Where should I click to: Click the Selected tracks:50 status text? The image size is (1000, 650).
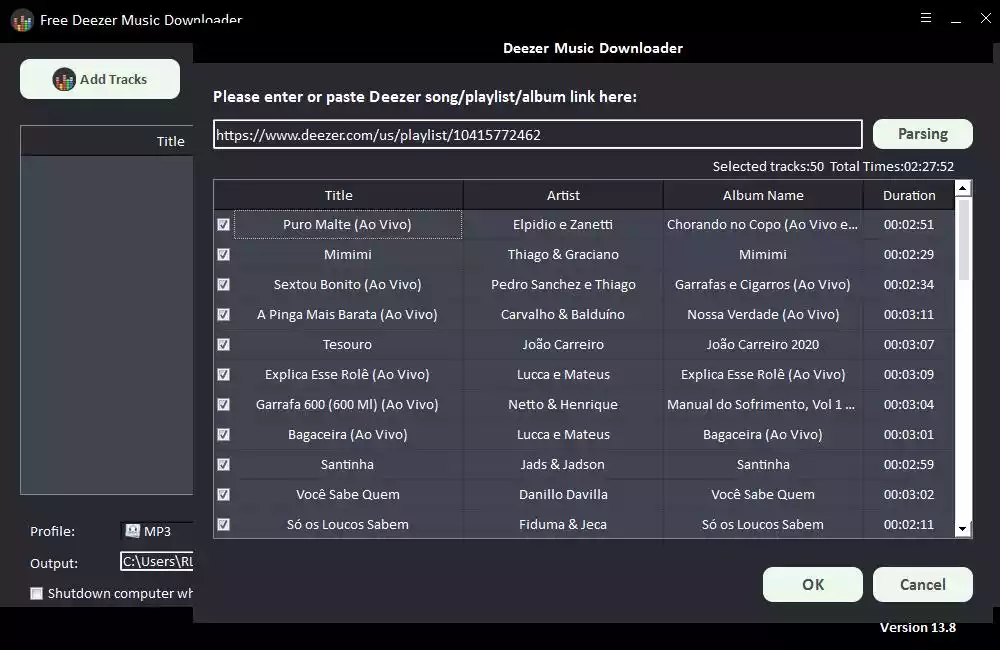(x=768, y=166)
